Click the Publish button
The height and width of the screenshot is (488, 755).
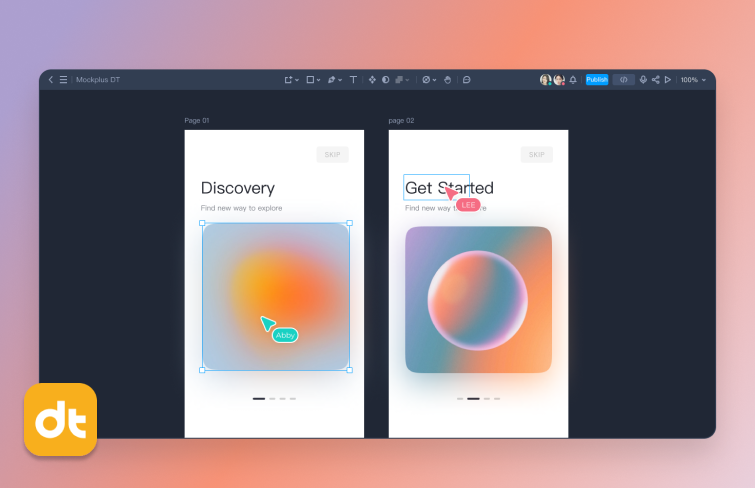[x=597, y=80]
